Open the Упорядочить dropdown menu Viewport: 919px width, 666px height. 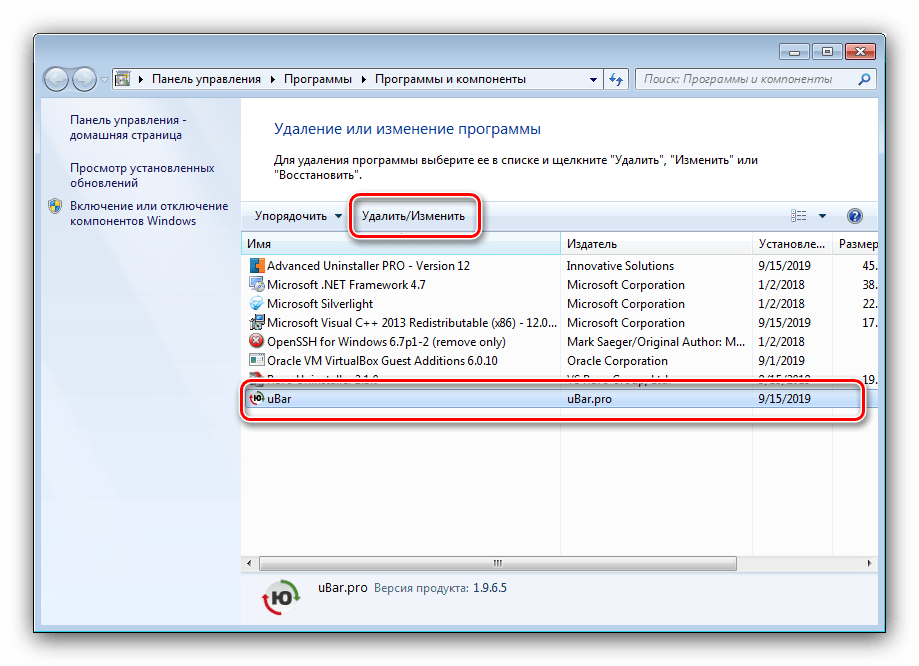click(x=297, y=216)
